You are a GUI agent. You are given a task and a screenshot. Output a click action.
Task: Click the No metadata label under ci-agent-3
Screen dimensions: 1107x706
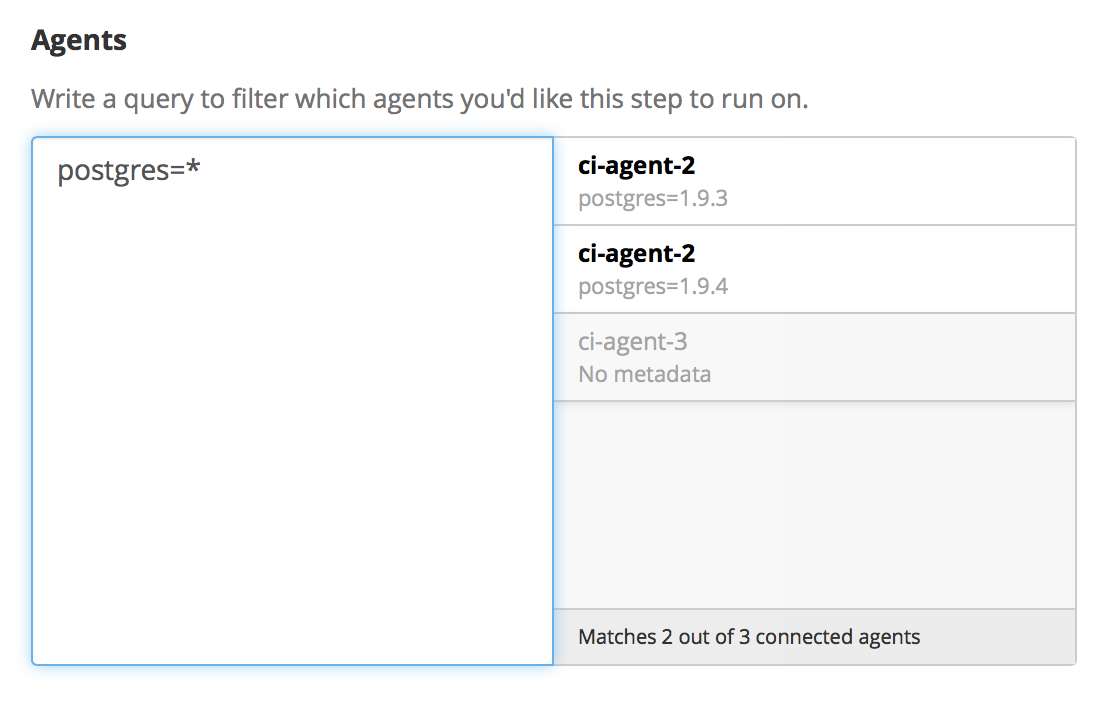tap(645, 375)
